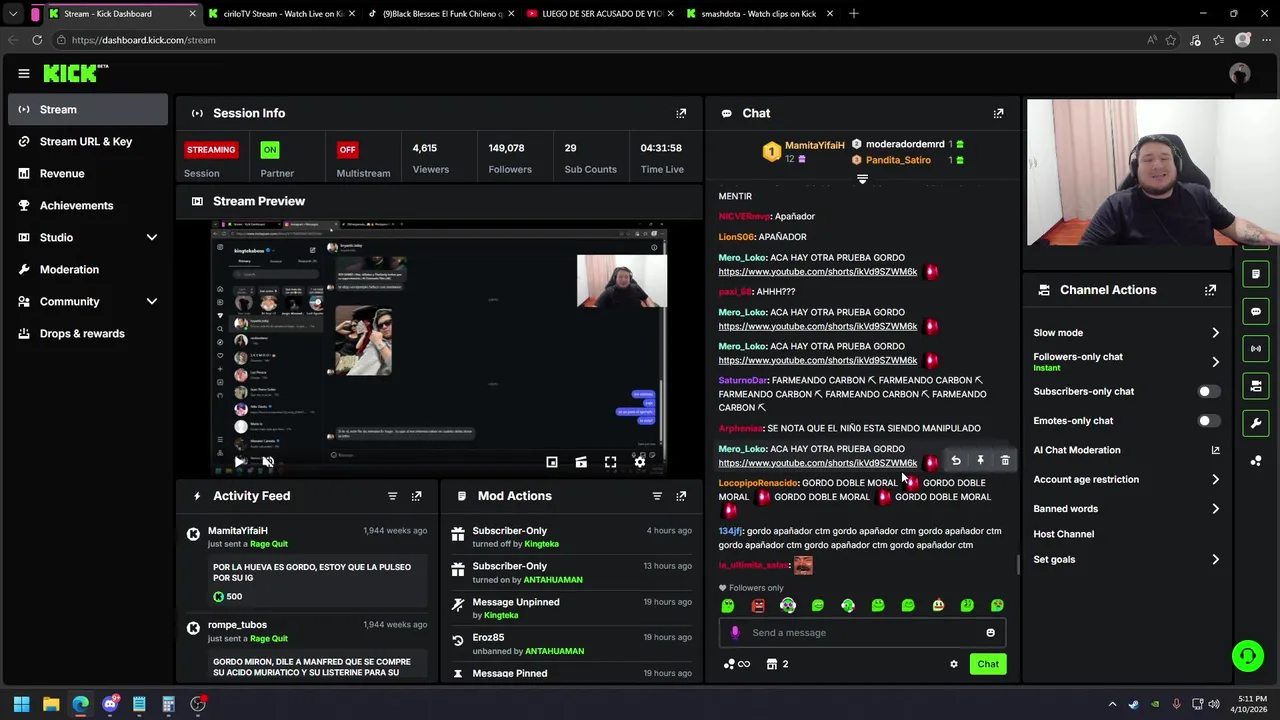Filter the Mod Actions list
This screenshot has width=1280, height=720.
point(657,496)
